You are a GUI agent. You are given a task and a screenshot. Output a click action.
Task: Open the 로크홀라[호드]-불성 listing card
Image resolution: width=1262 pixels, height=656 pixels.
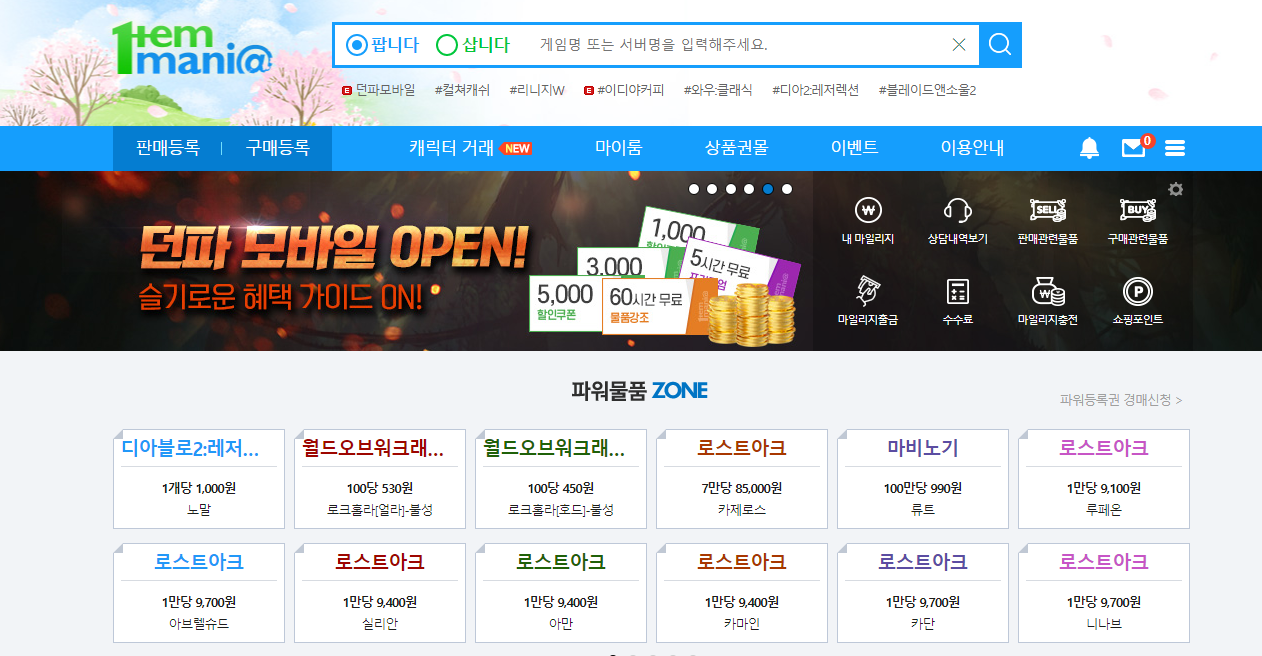(x=561, y=479)
